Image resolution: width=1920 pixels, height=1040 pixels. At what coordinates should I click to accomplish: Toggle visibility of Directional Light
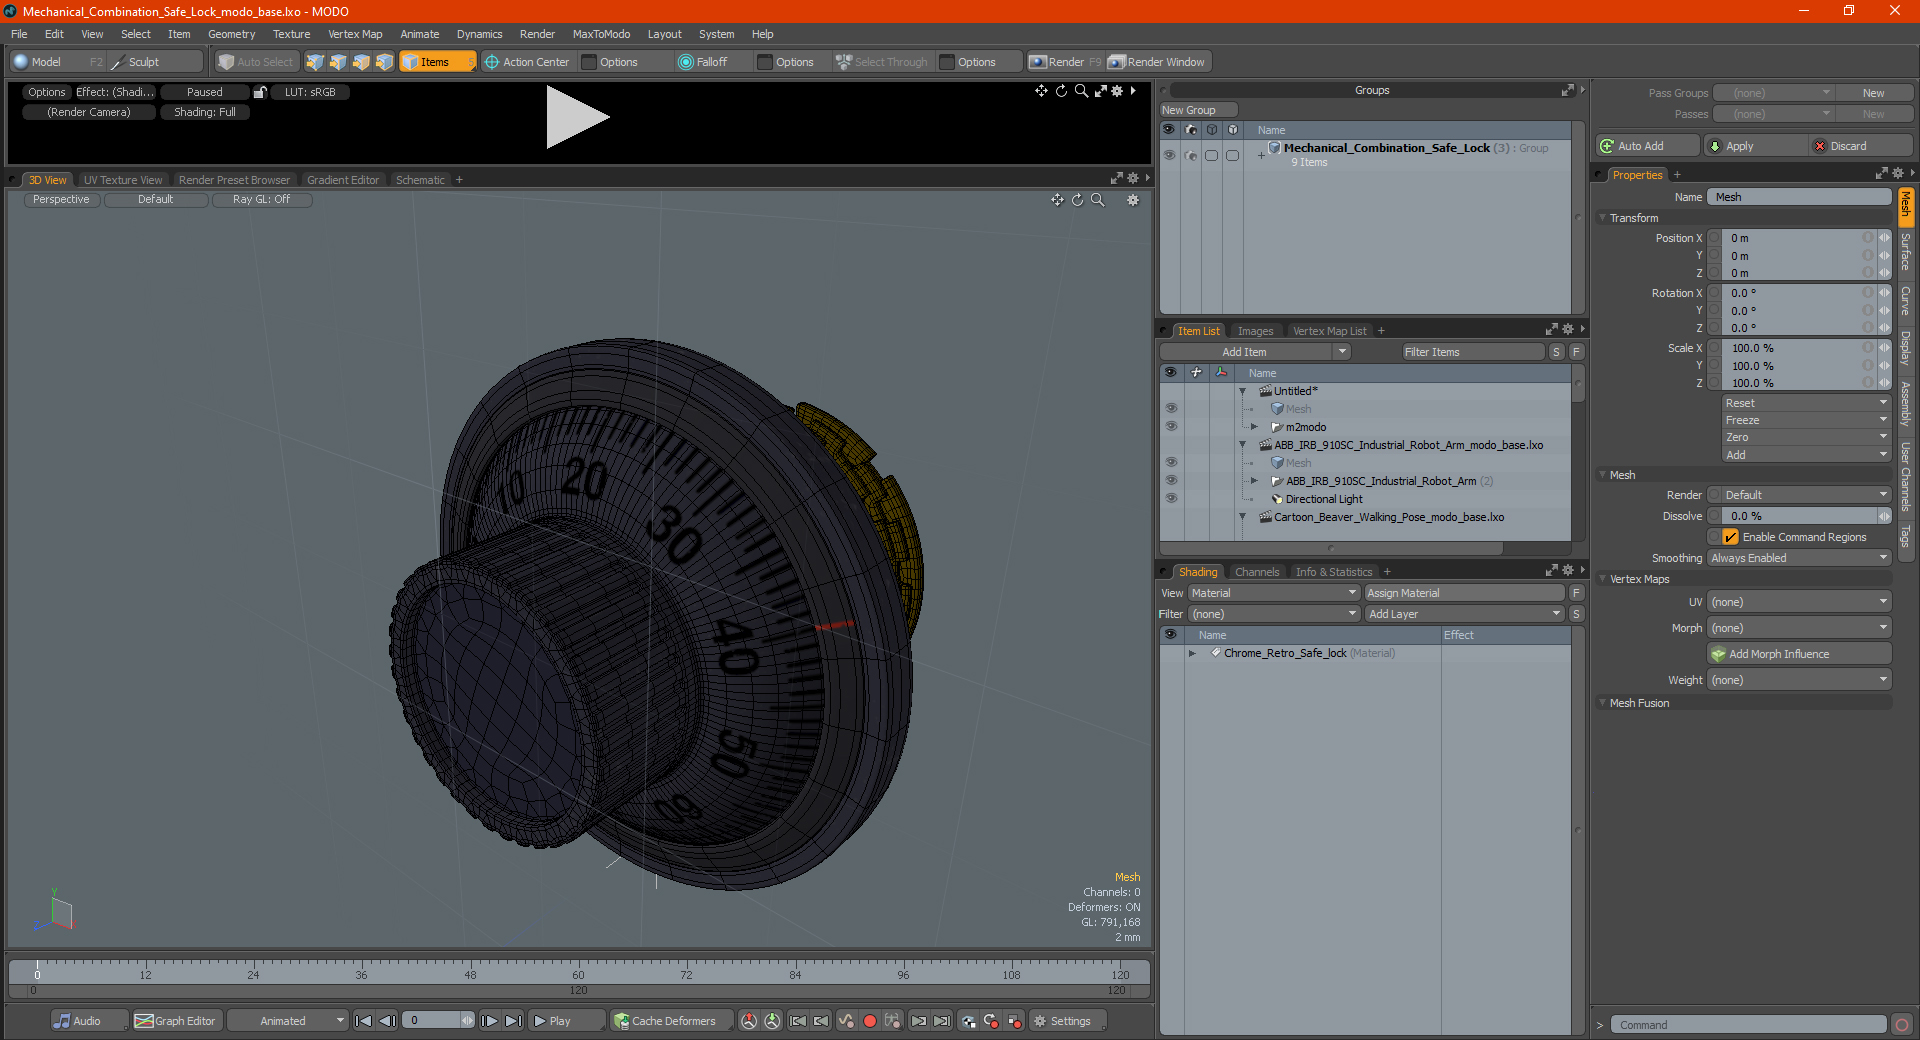(1171, 499)
